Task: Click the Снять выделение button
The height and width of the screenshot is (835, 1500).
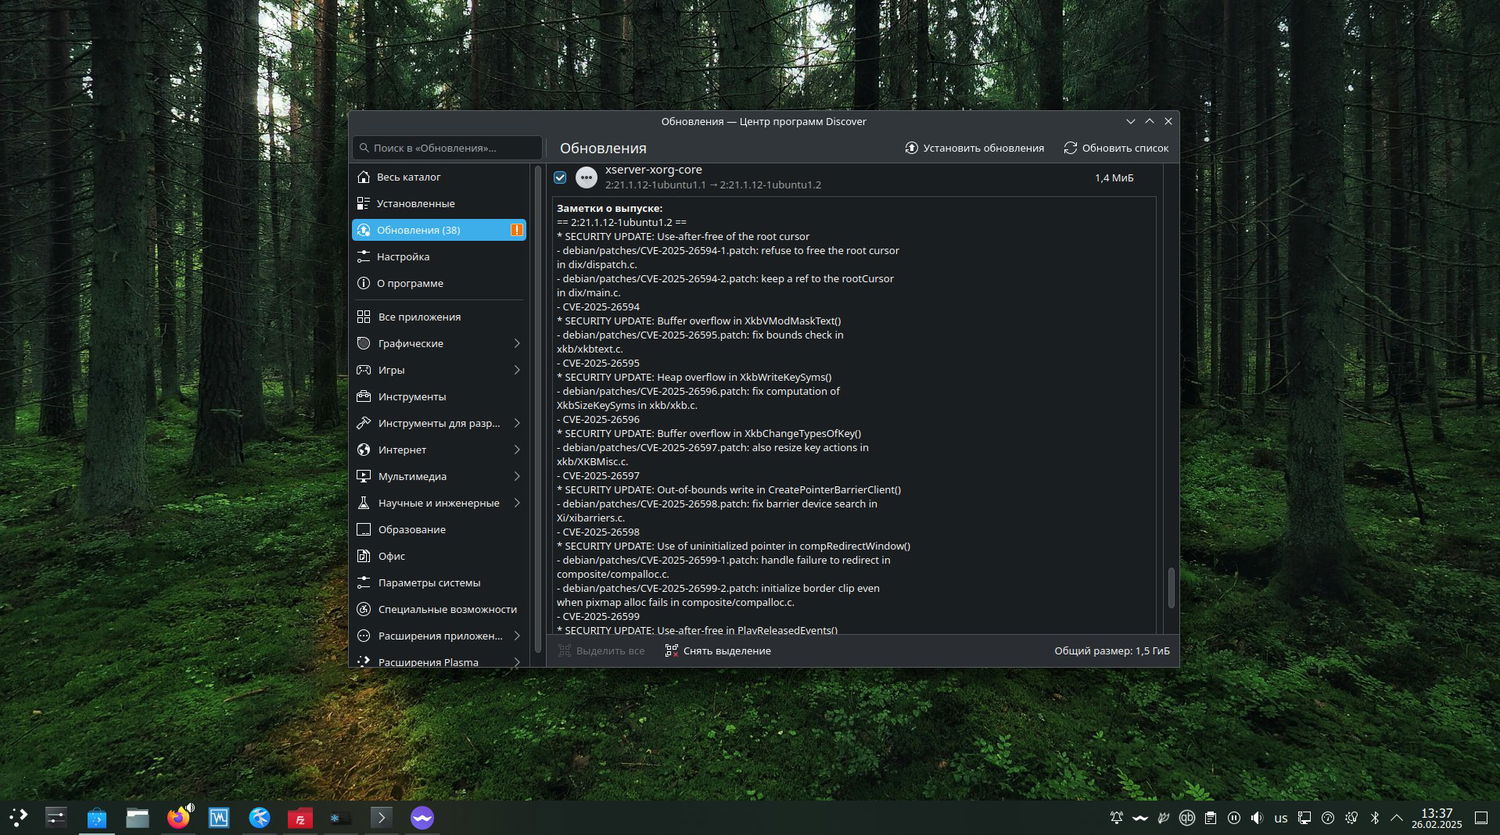Action: pyautogui.click(x=718, y=651)
